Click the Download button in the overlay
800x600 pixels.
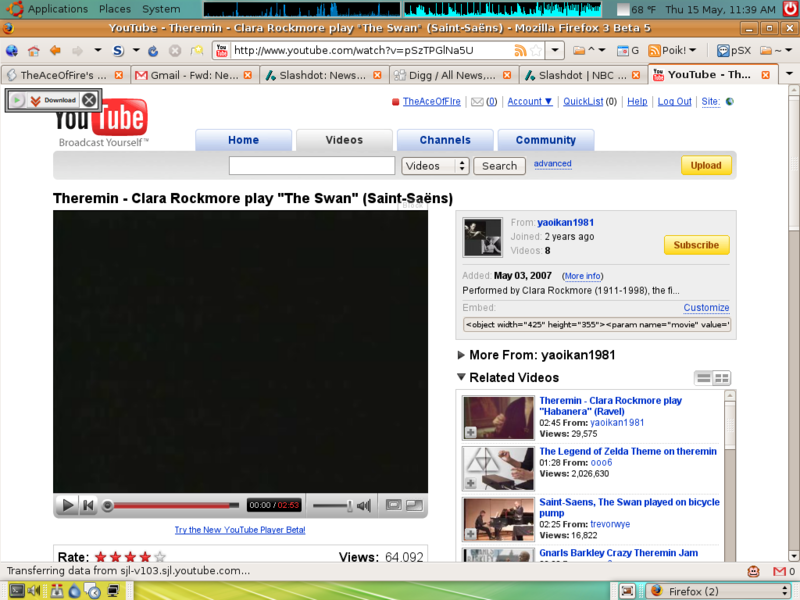54,100
